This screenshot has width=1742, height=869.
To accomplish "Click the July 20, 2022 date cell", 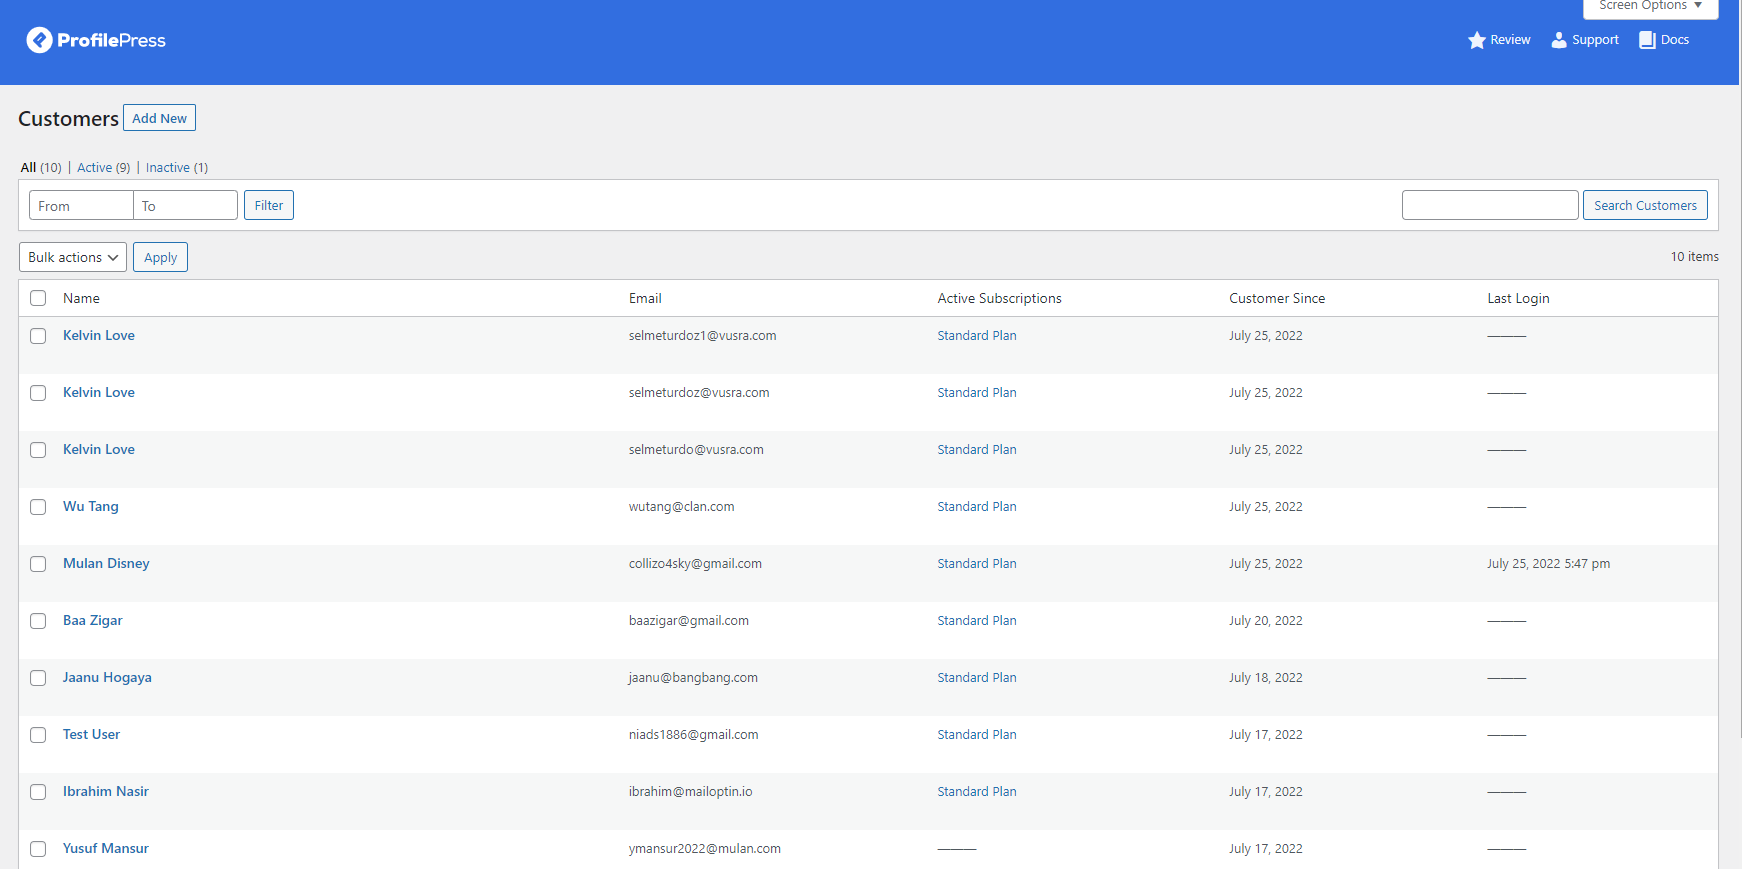I will pyautogui.click(x=1266, y=620).
